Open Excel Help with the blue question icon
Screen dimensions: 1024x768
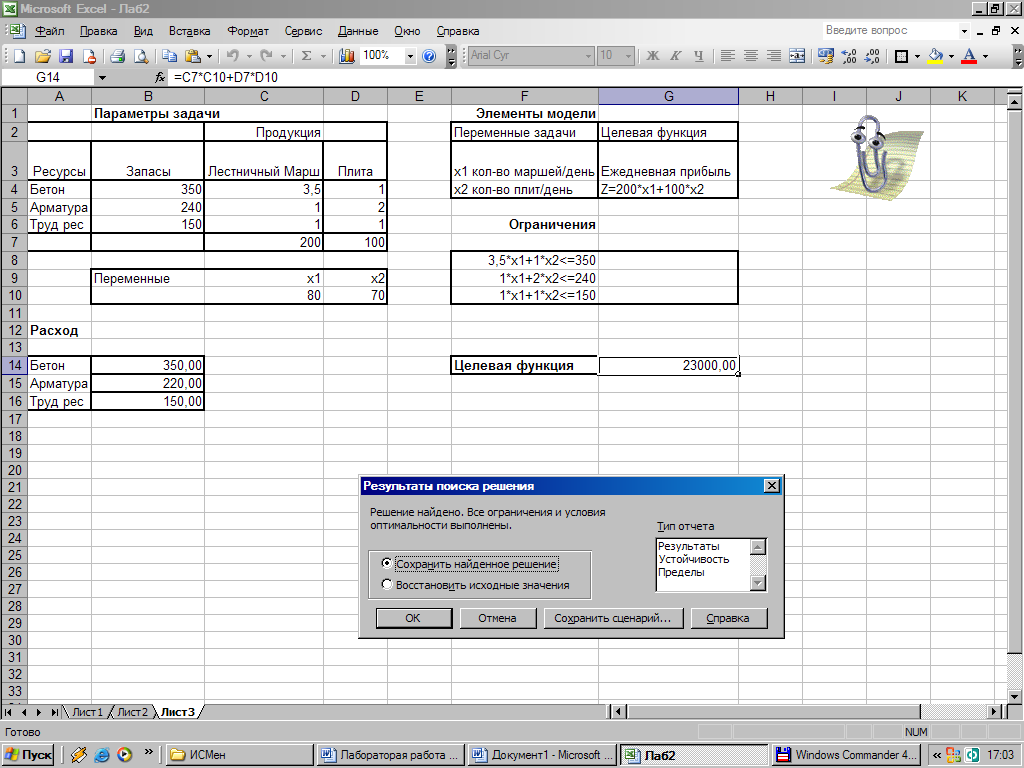pos(429,56)
